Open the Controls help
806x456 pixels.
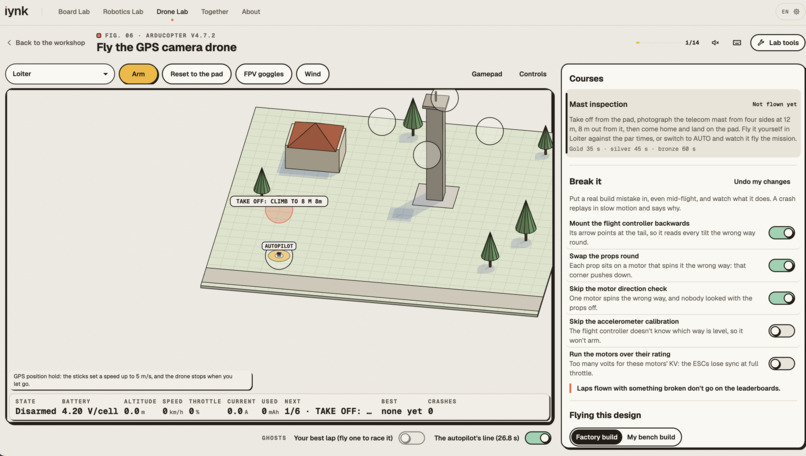[533, 74]
